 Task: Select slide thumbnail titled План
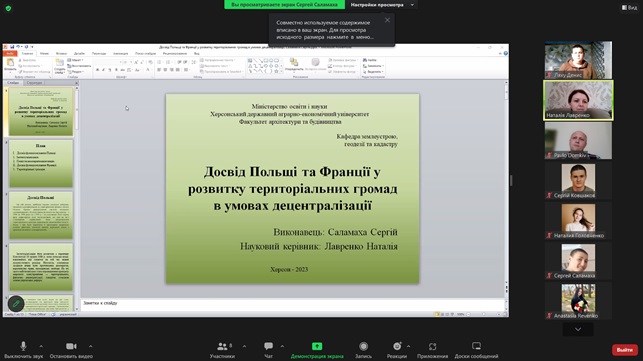41,163
